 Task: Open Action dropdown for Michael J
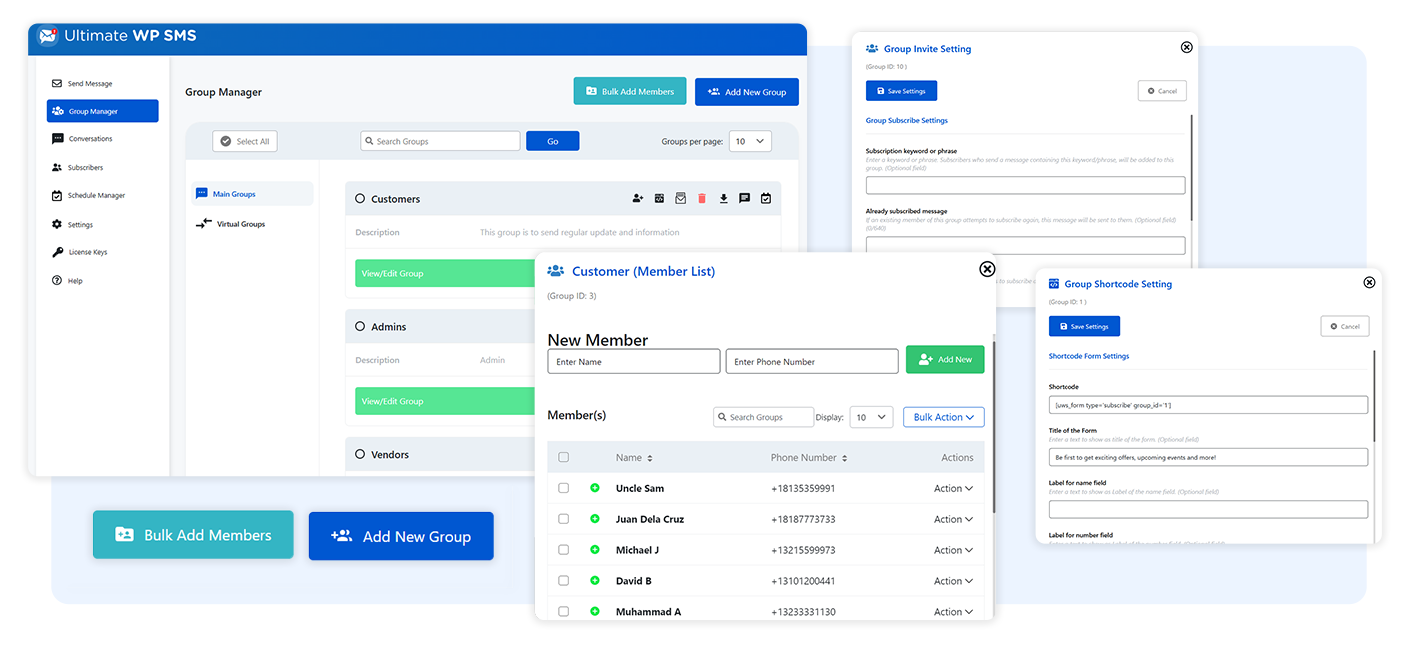[954, 550]
